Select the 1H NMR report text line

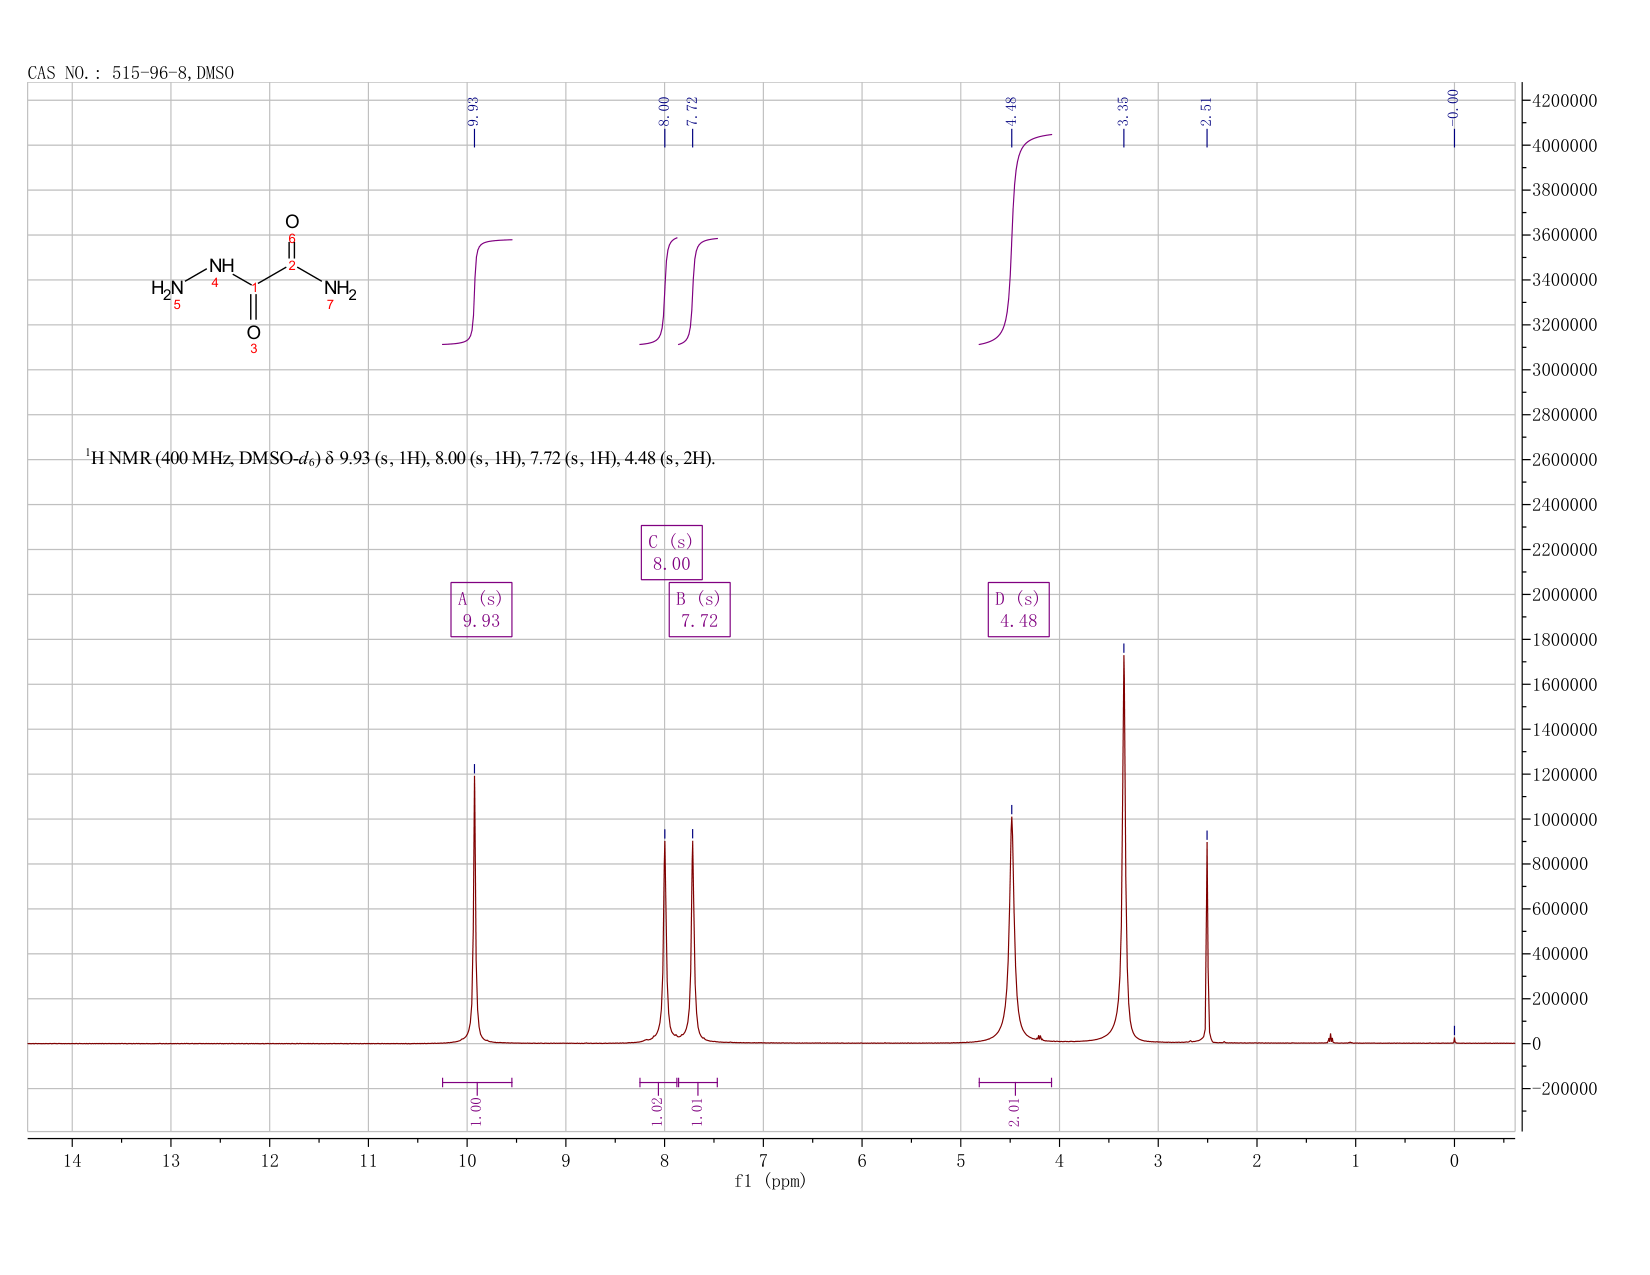click(x=400, y=458)
